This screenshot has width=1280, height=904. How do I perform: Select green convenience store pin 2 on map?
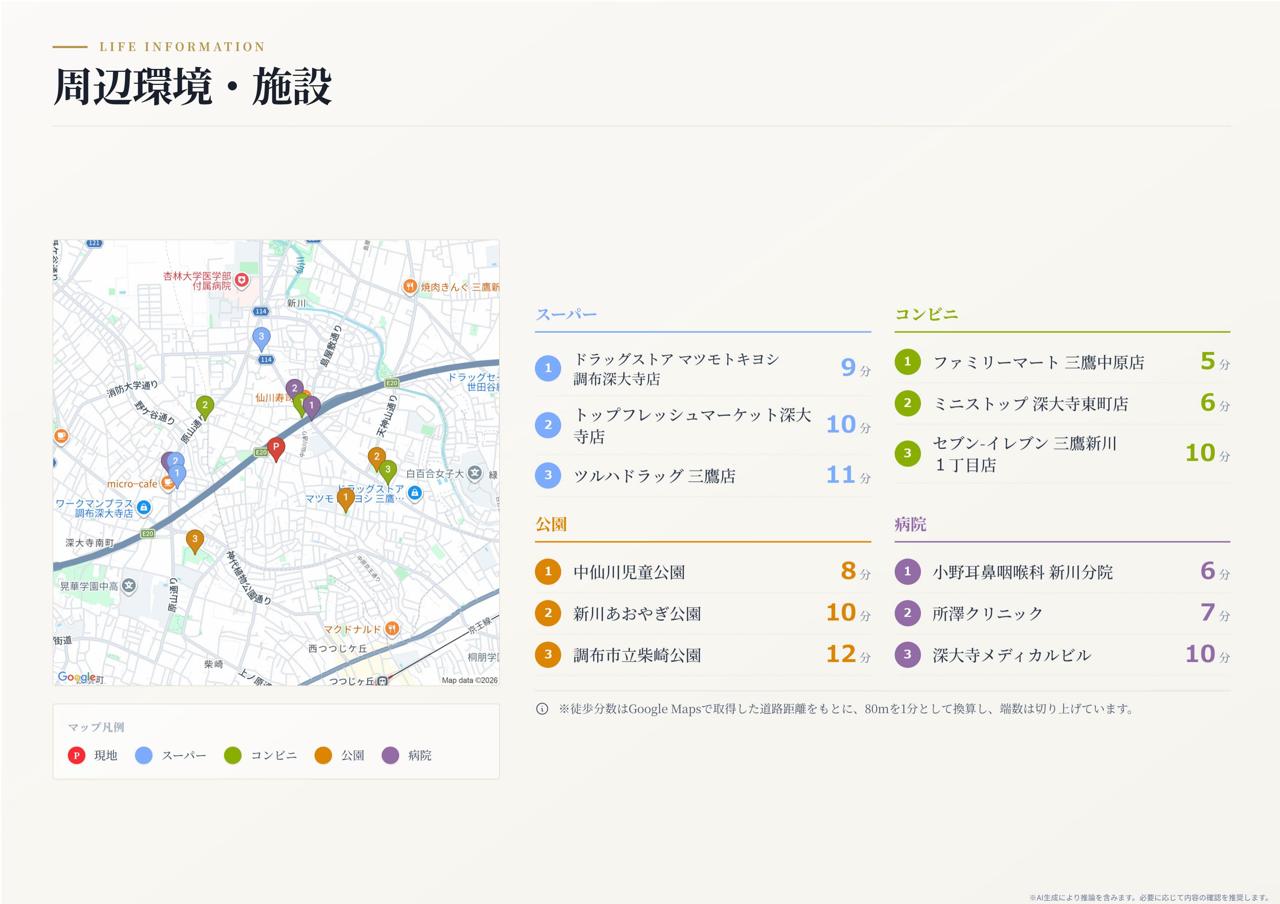pyautogui.click(x=205, y=407)
